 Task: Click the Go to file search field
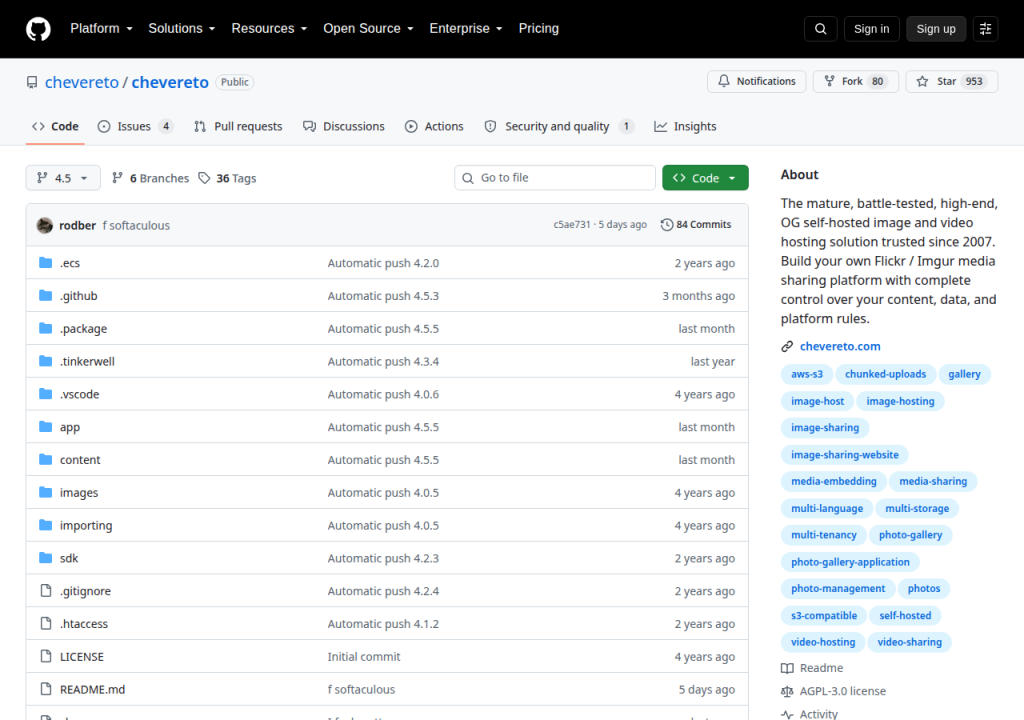pos(555,178)
